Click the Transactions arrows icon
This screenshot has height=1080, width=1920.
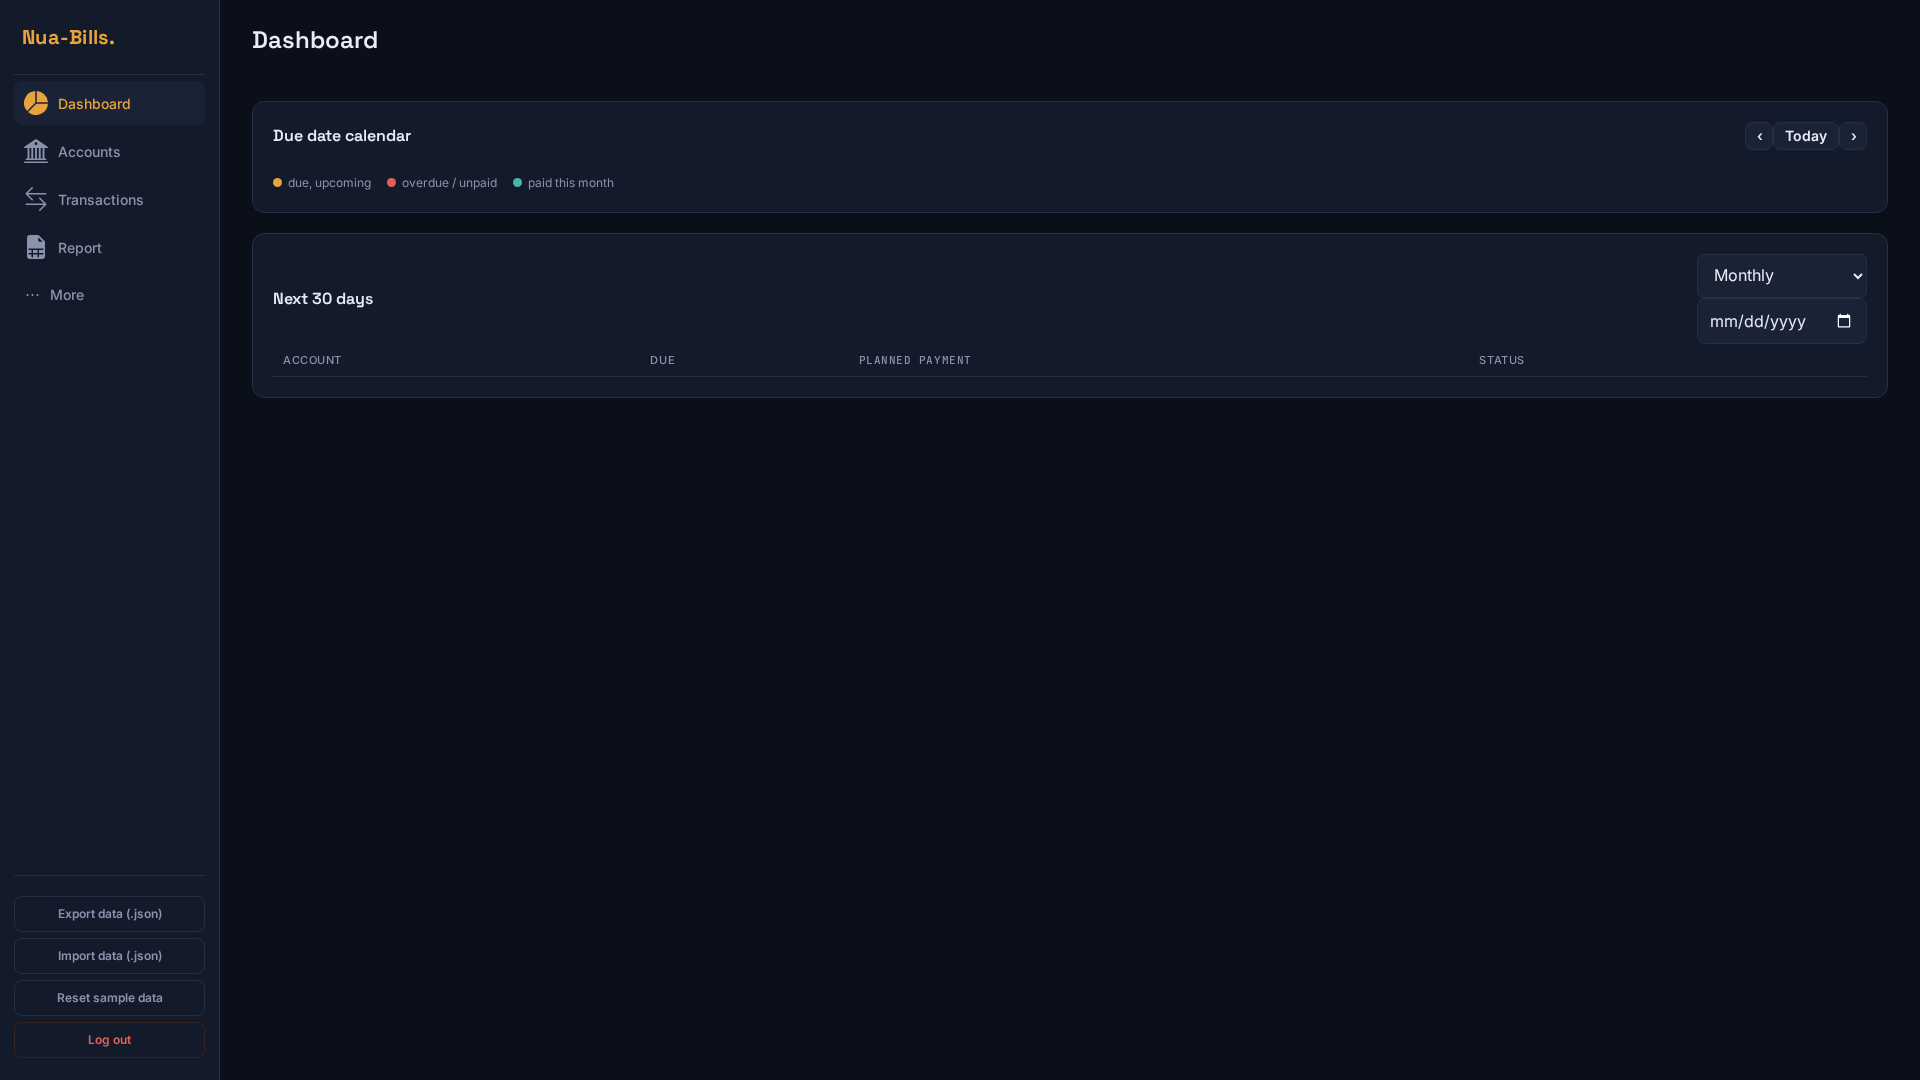[36, 199]
